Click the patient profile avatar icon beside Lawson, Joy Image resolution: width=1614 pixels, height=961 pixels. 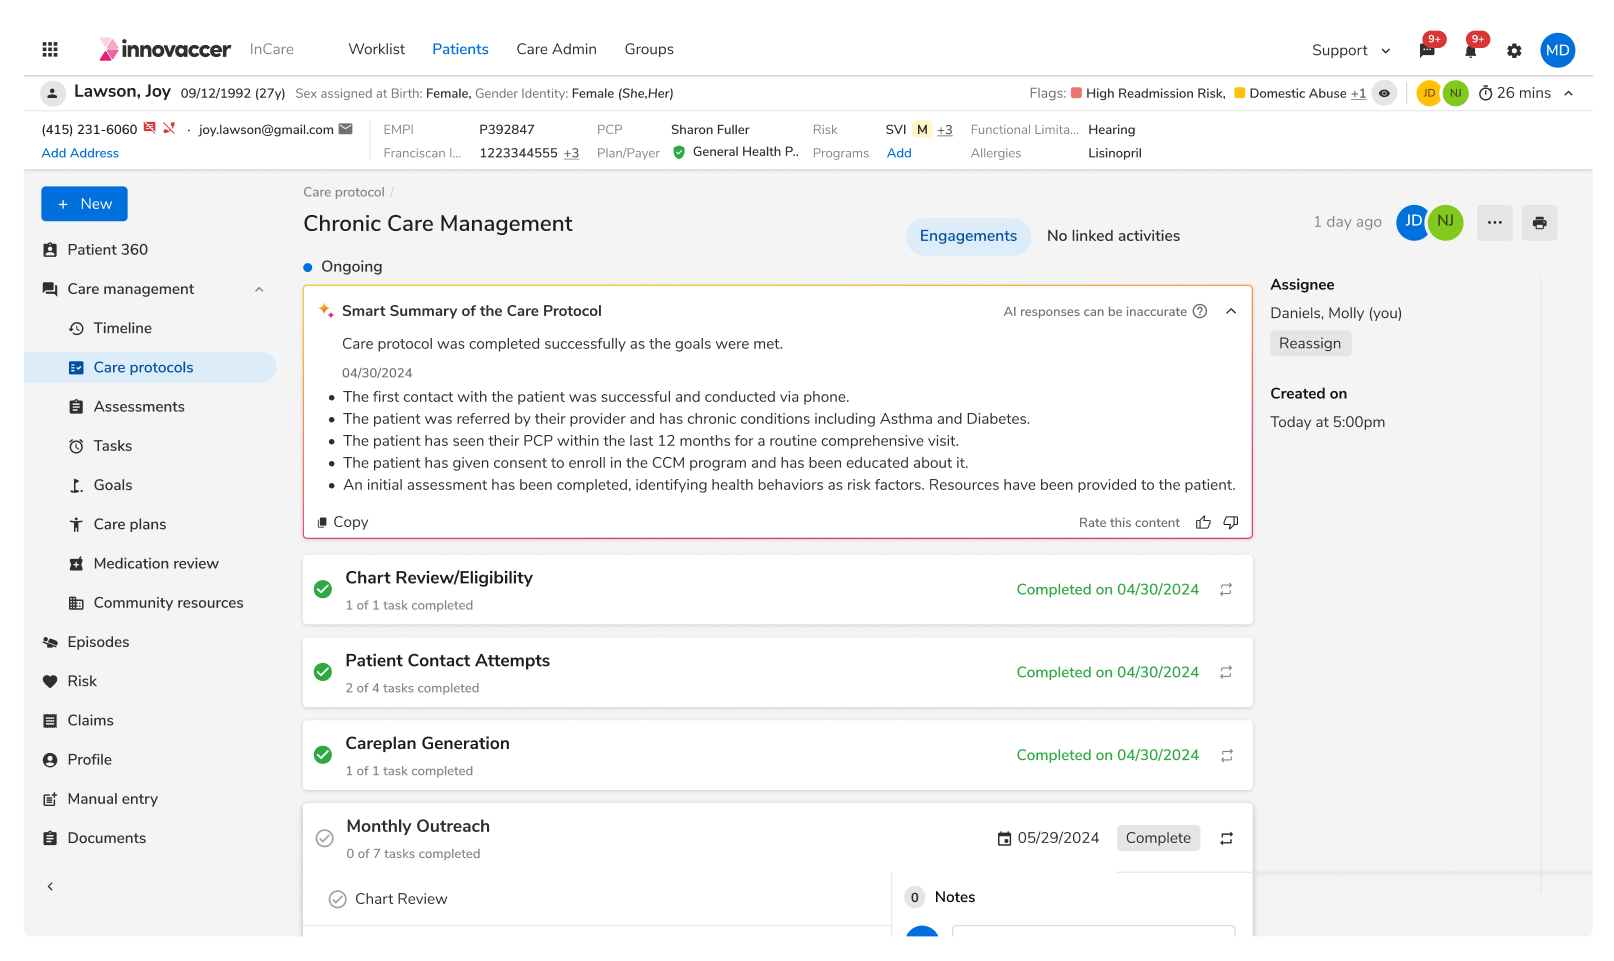[x=53, y=93]
